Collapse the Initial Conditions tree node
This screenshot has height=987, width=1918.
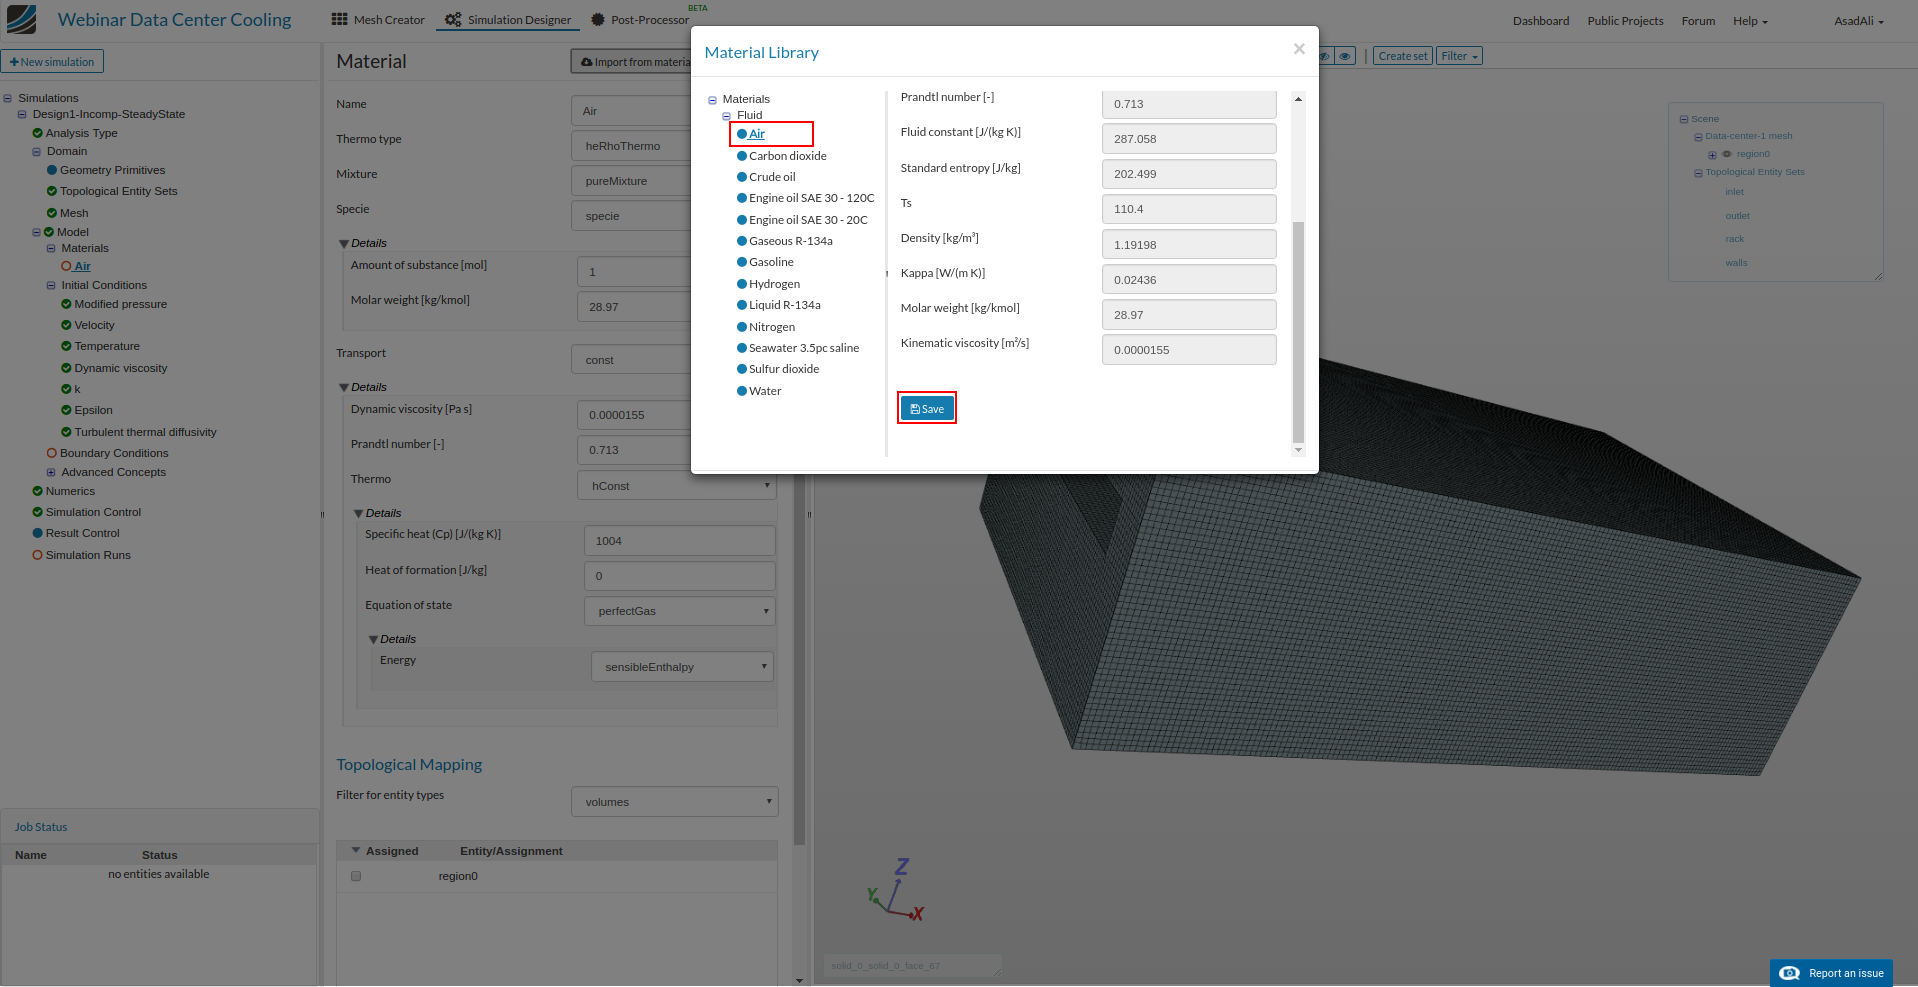(x=51, y=285)
